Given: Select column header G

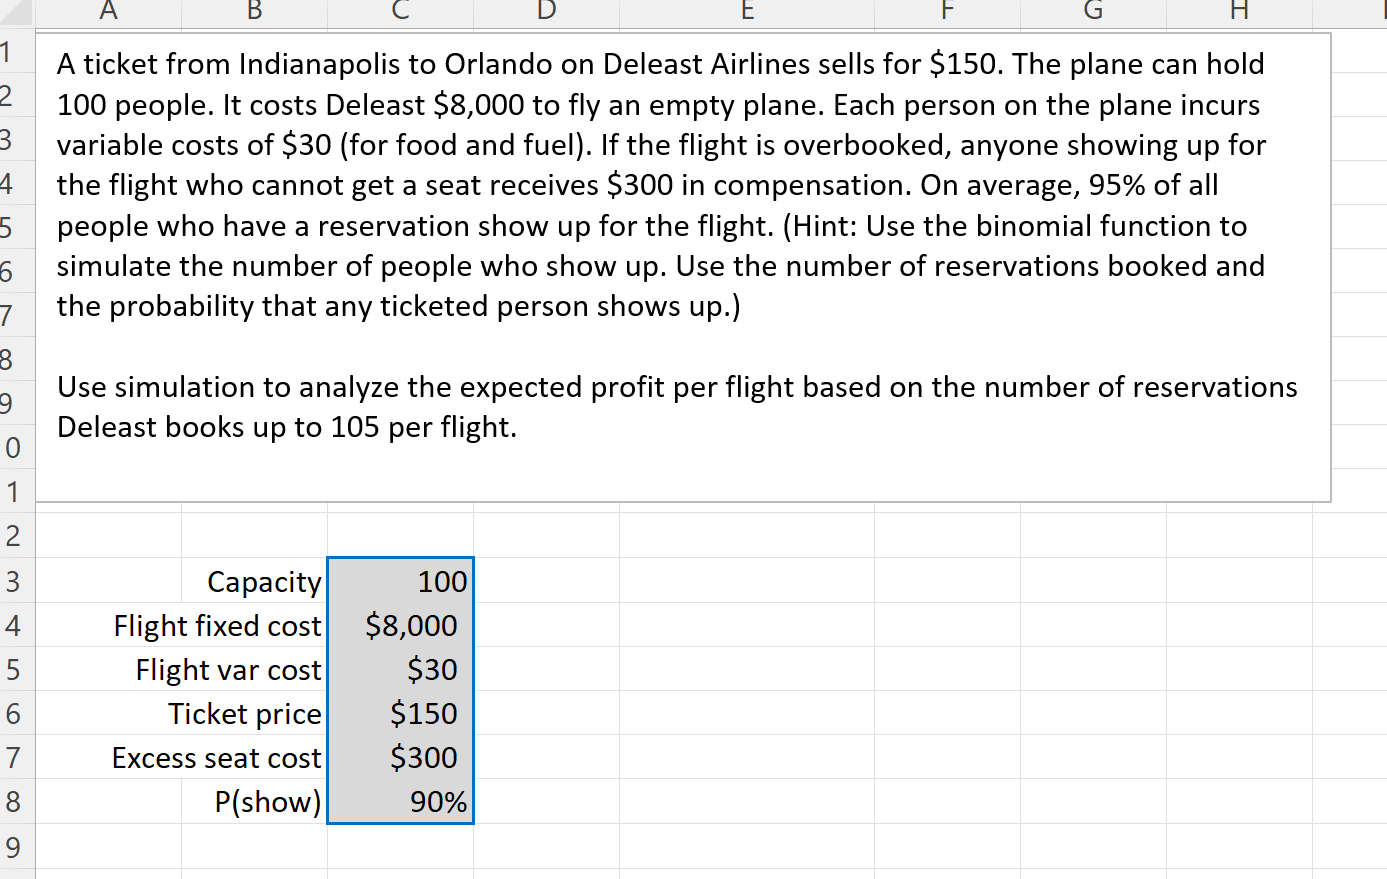Looking at the screenshot, I should pyautogui.click(x=1092, y=11).
